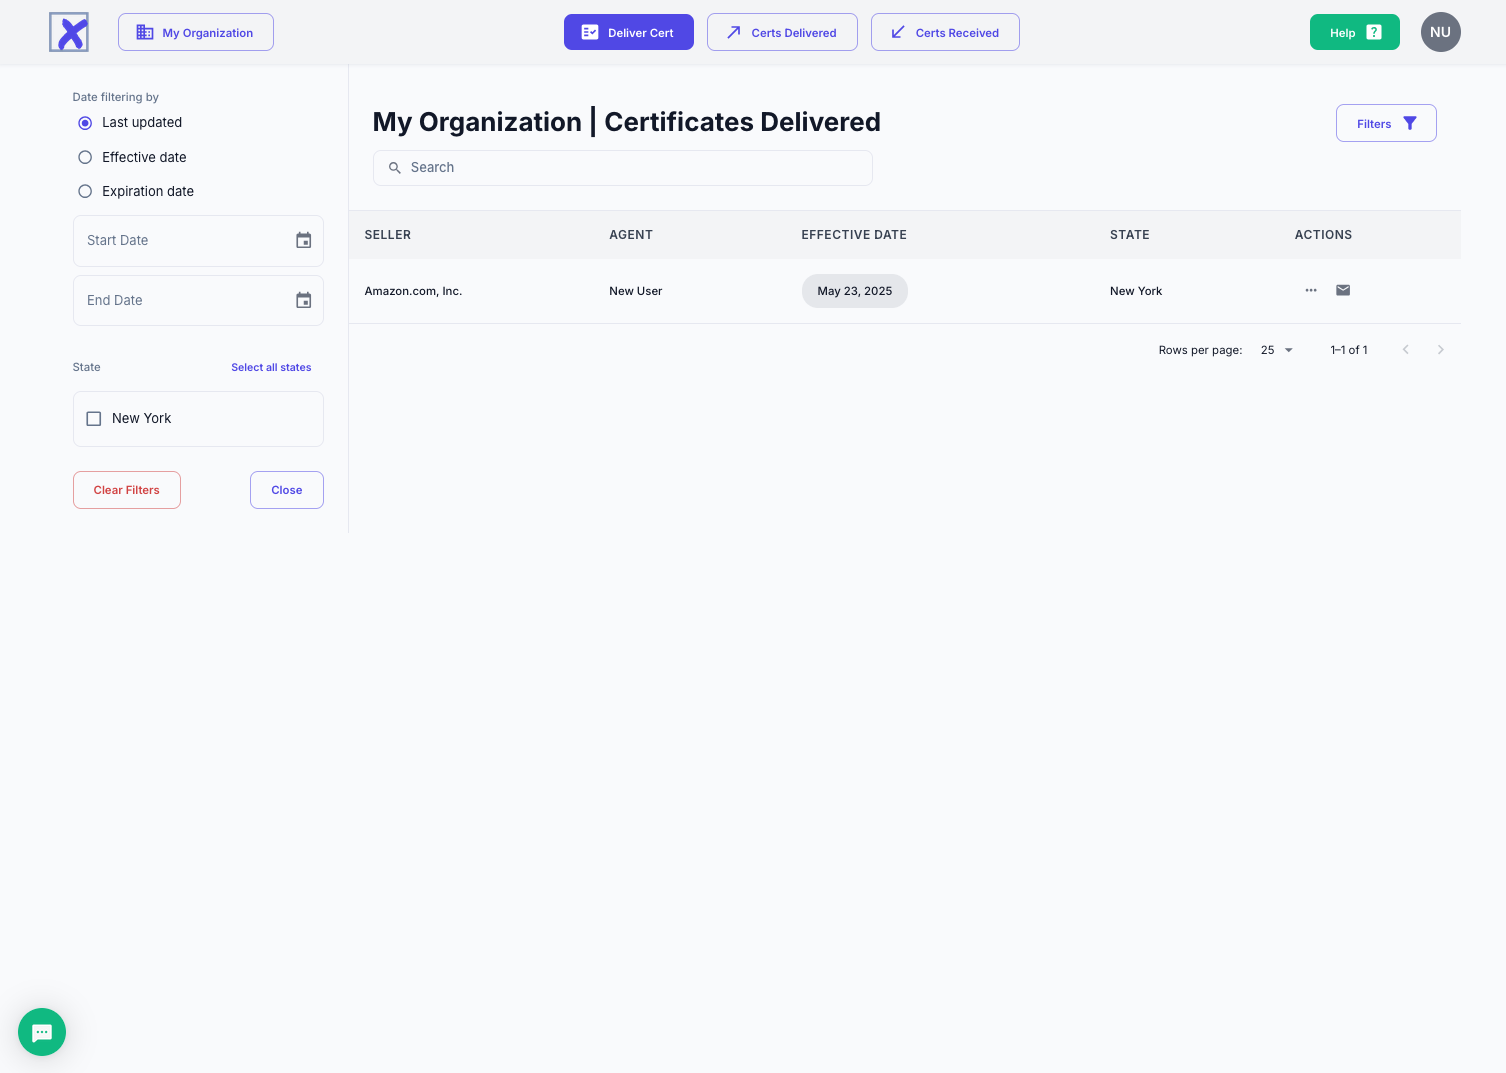Open the three-dot actions menu for Amazon.com
Screen dimensions: 1506x1073
pyautogui.click(x=1311, y=290)
